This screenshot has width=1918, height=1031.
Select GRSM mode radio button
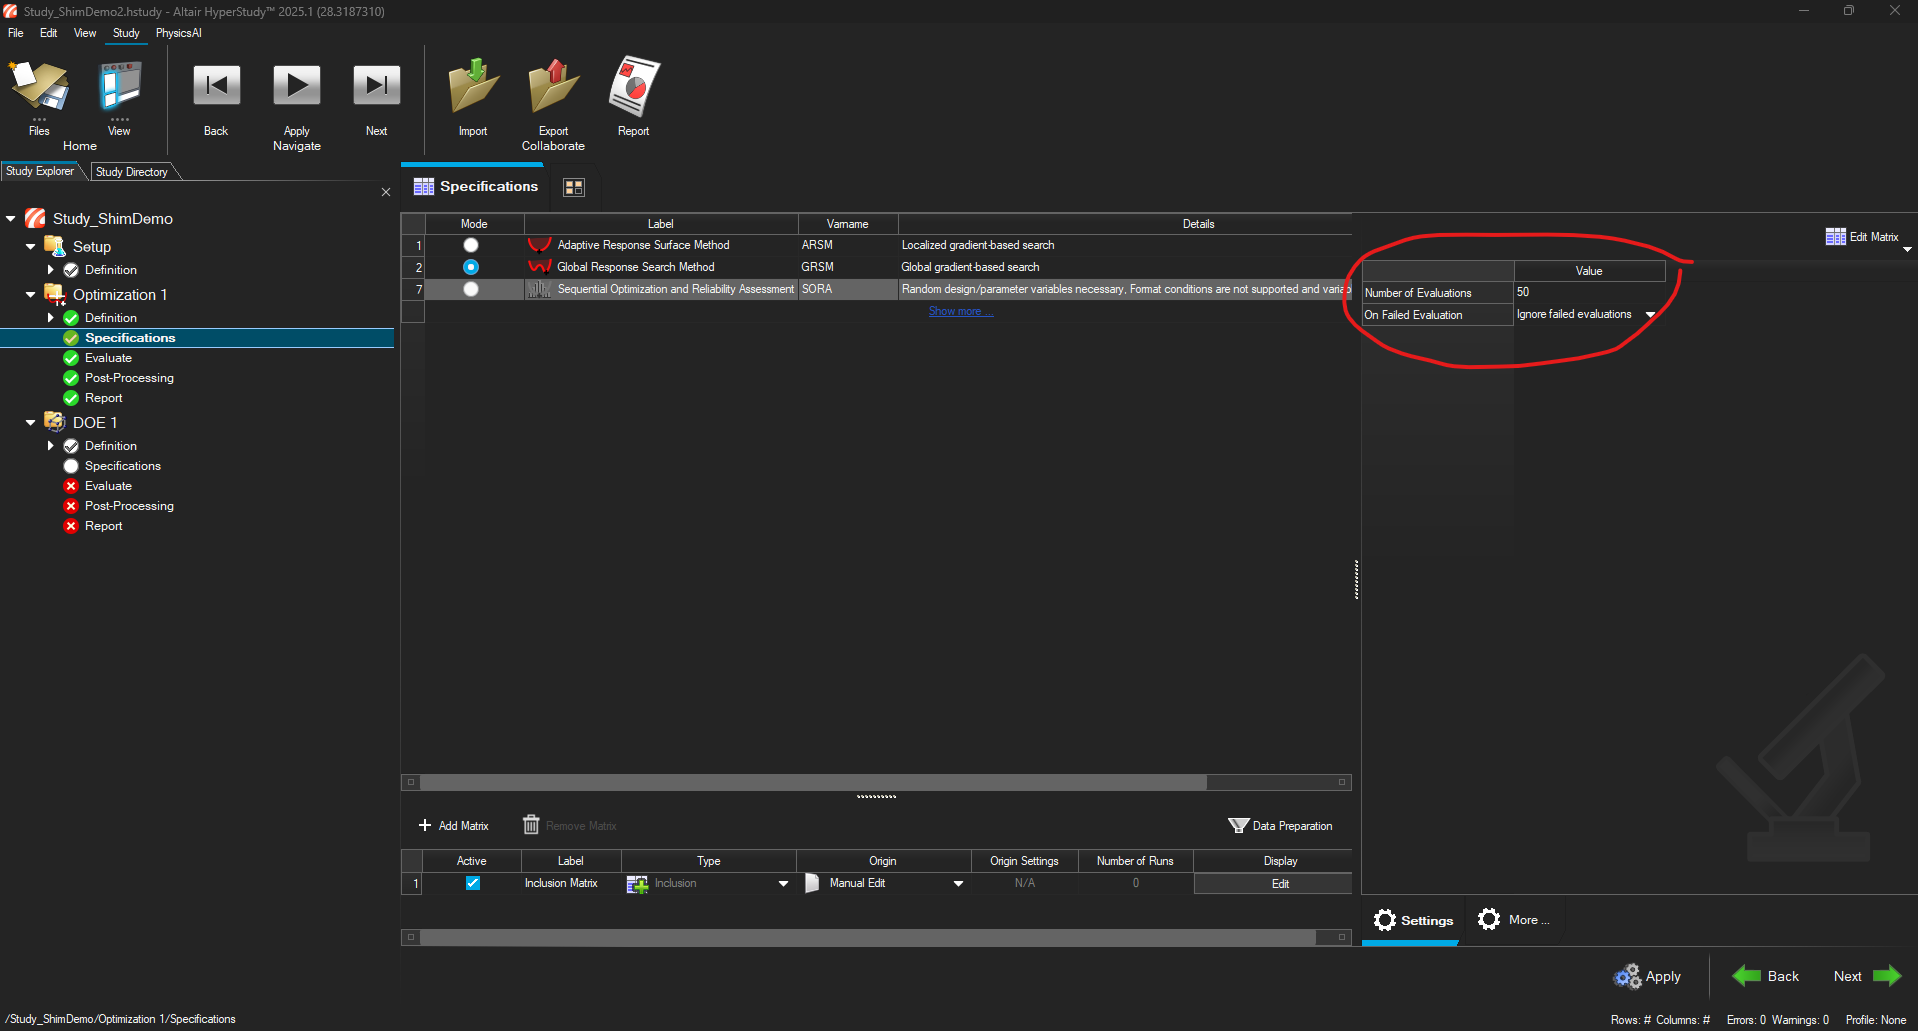tap(471, 267)
